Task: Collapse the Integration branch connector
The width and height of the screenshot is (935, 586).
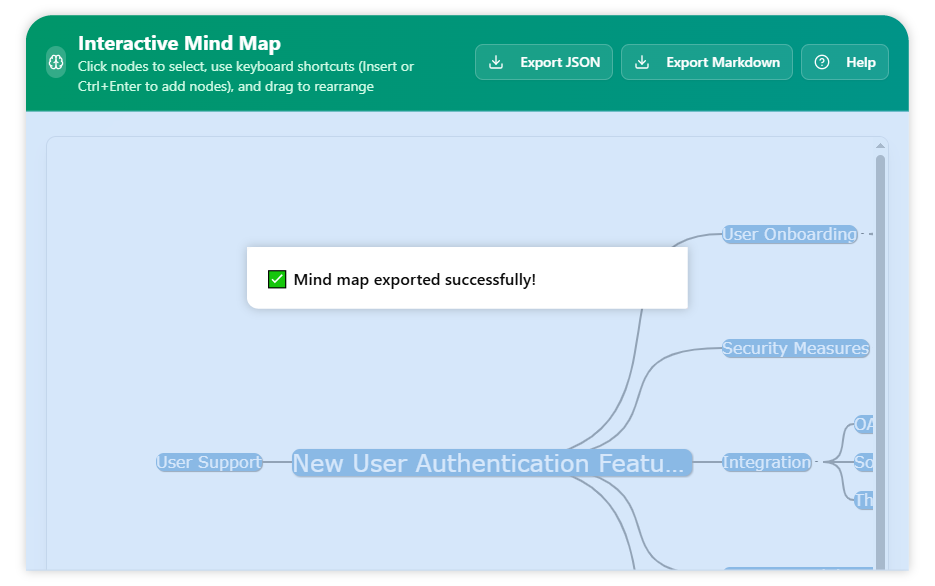Action: click(x=820, y=462)
